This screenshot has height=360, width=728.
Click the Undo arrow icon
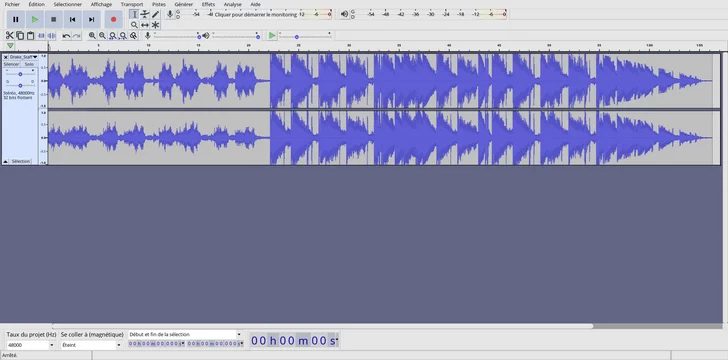tap(66, 36)
